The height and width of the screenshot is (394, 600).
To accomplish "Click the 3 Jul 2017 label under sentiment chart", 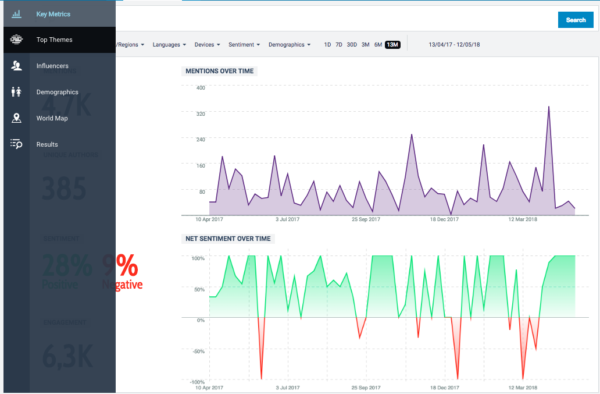I will click(288, 387).
